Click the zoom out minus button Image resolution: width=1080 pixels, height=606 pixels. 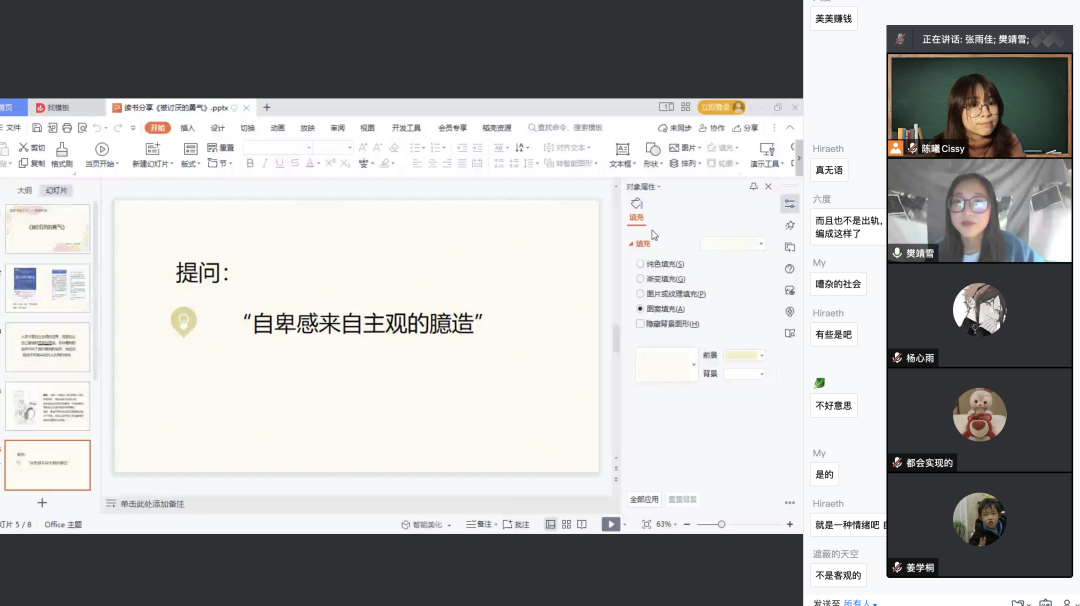tap(687, 525)
